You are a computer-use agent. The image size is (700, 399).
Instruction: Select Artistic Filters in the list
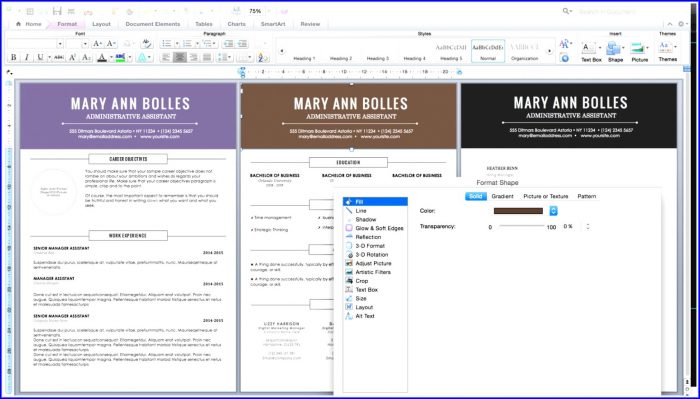tap(375, 272)
